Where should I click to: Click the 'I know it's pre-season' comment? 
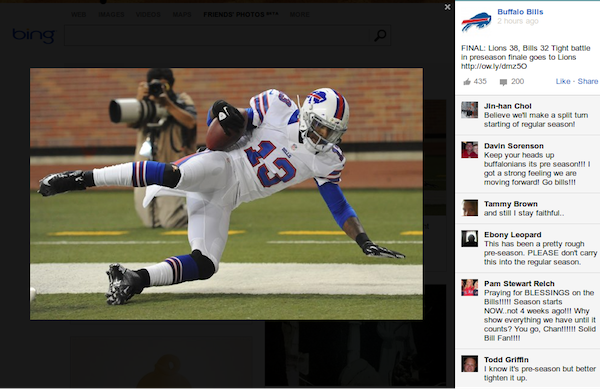click(x=540, y=373)
